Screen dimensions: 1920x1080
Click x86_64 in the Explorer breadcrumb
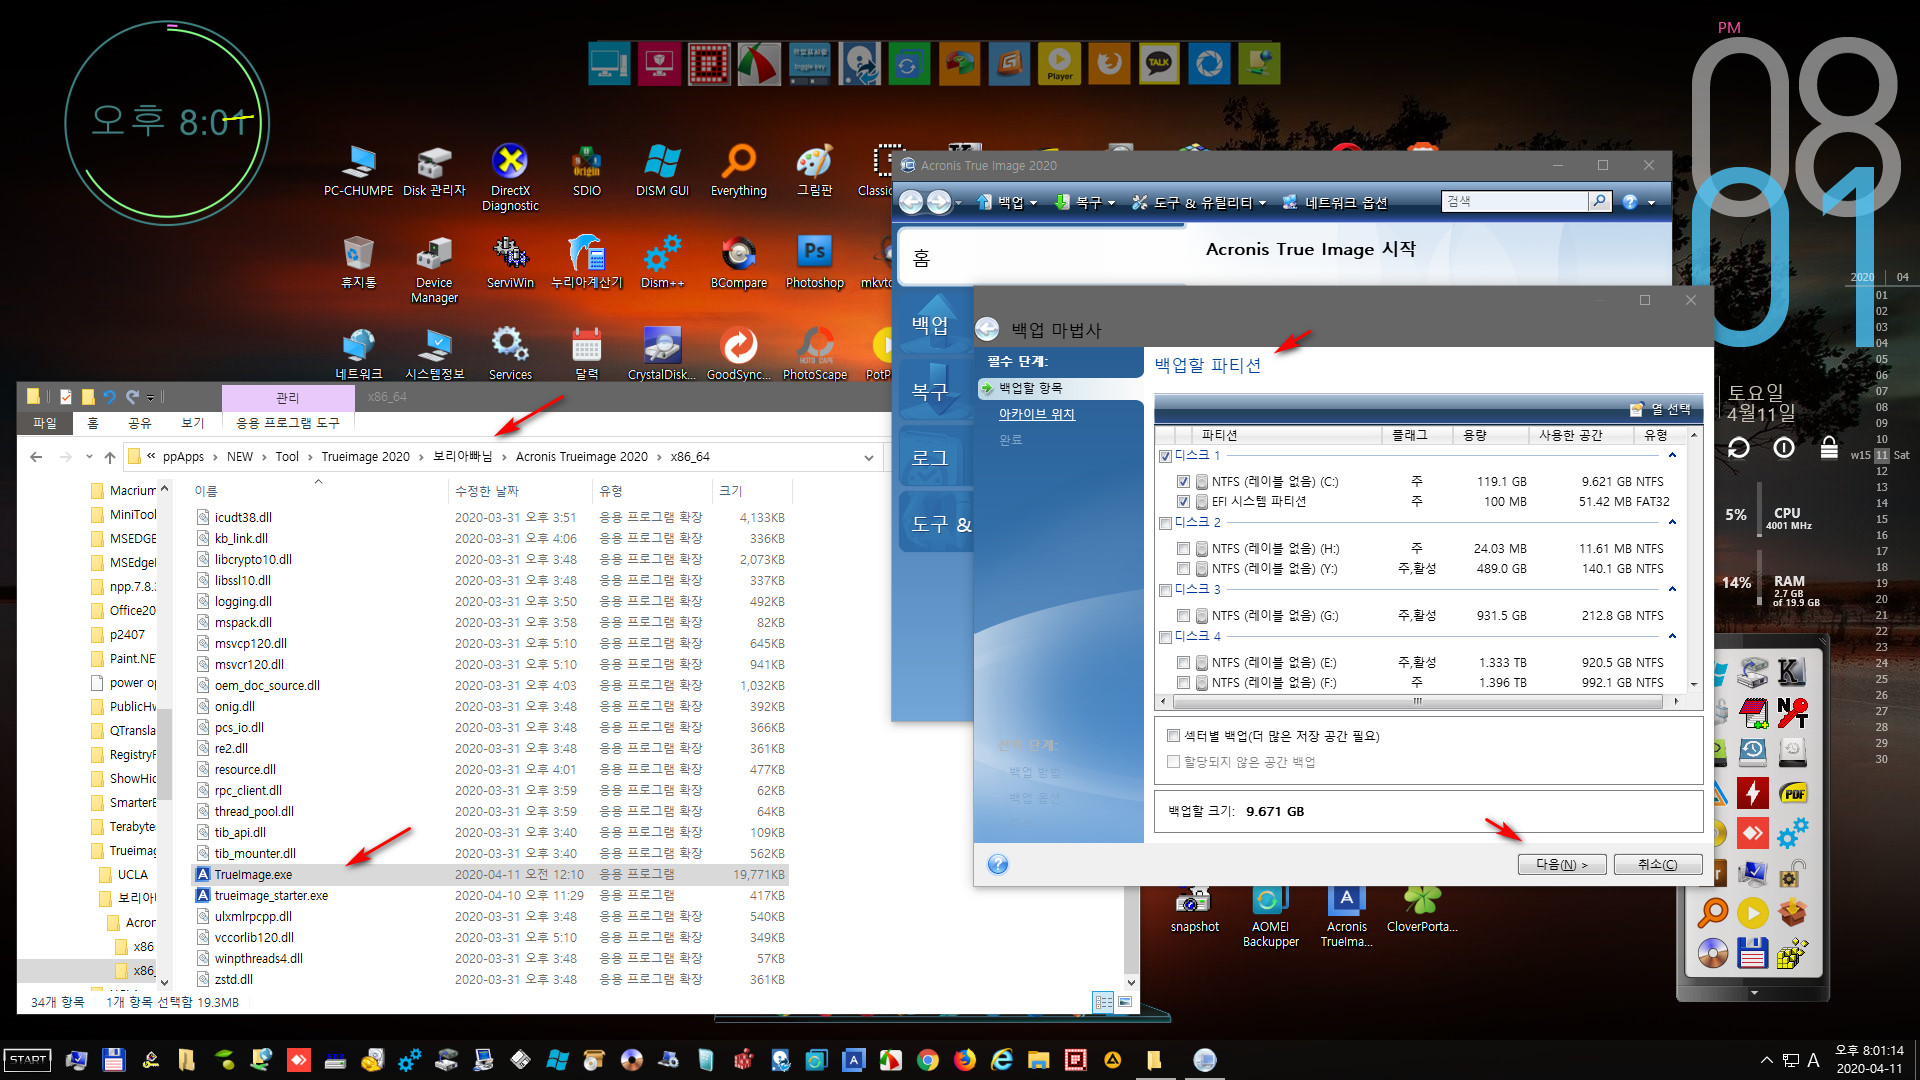click(690, 457)
